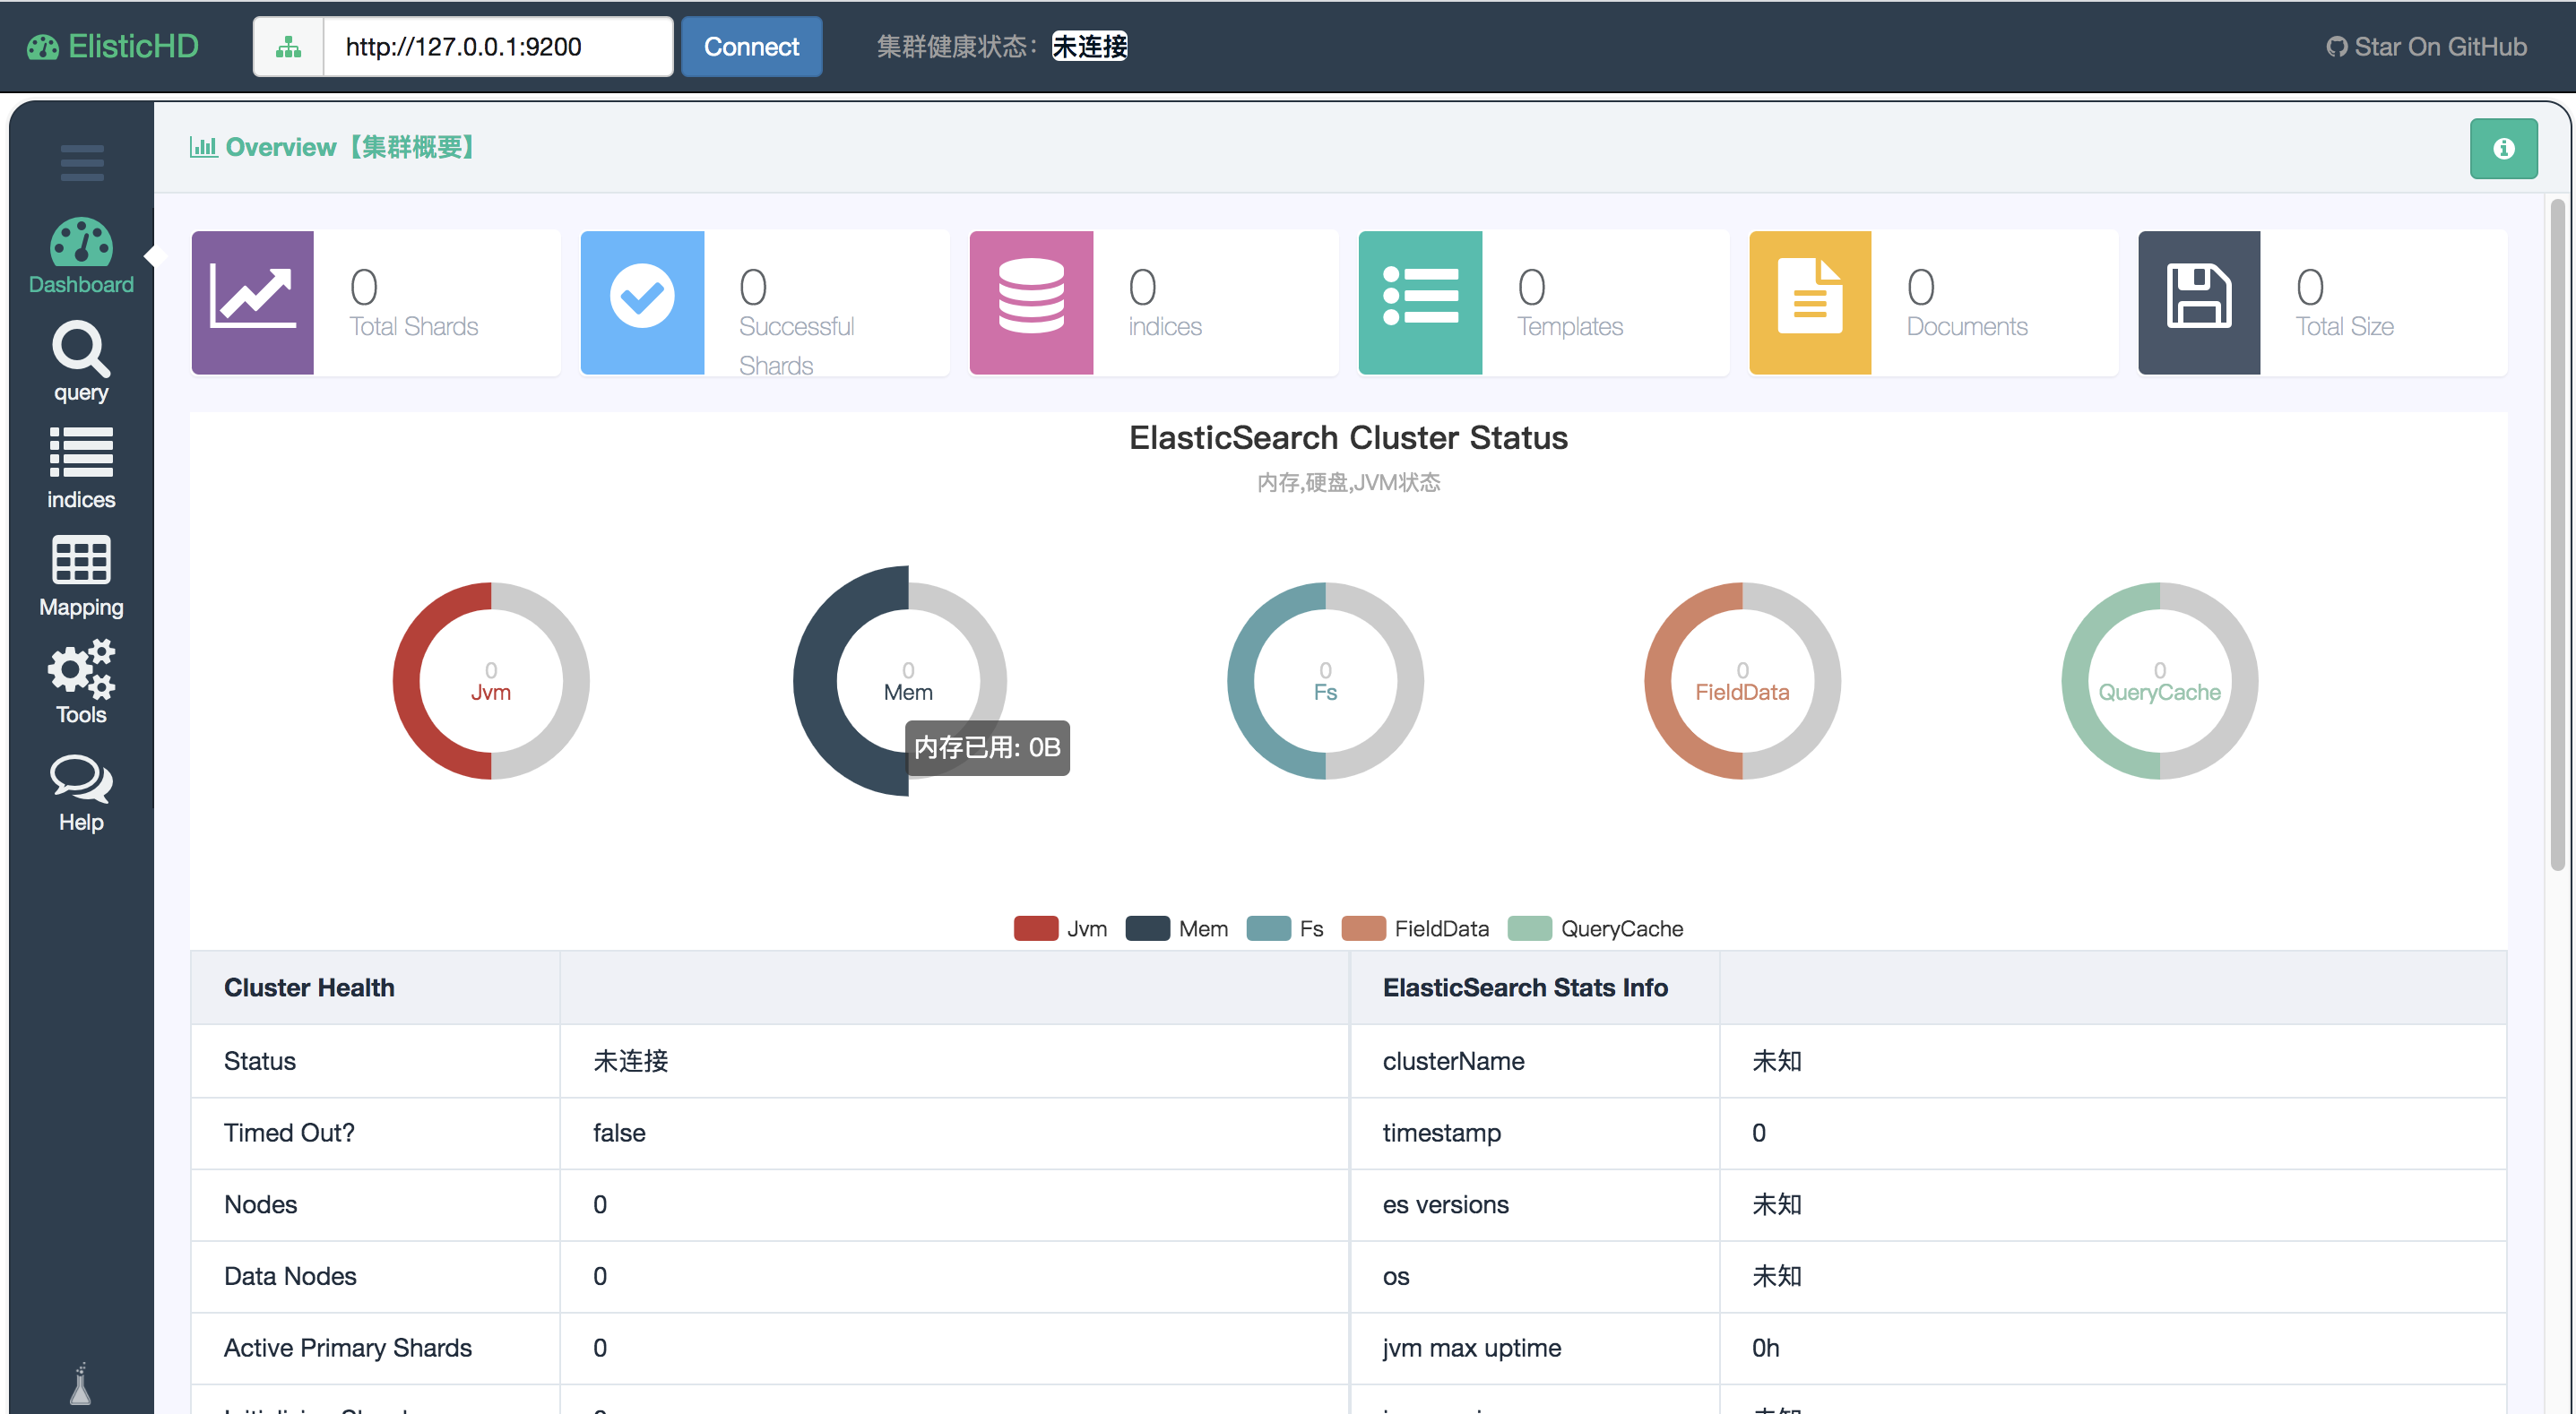Toggle the Jvm legend item
This screenshot has height=1414, width=2576.
[1060, 928]
